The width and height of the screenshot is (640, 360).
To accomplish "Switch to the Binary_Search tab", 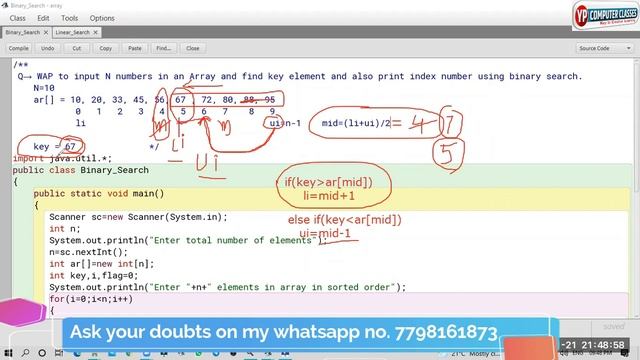I will (x=23, y=32).
